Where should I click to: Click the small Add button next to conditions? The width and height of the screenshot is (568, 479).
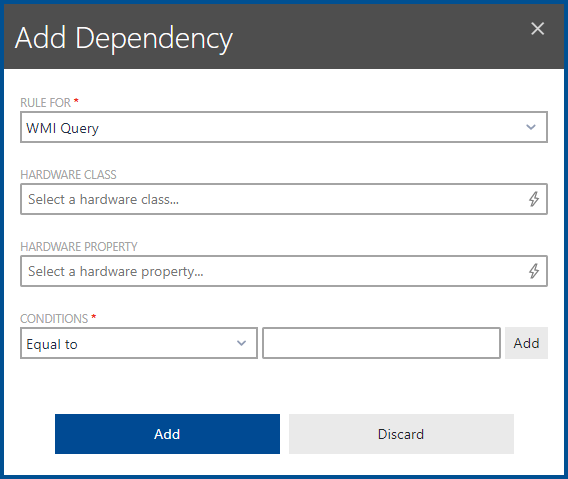(526, 343)
